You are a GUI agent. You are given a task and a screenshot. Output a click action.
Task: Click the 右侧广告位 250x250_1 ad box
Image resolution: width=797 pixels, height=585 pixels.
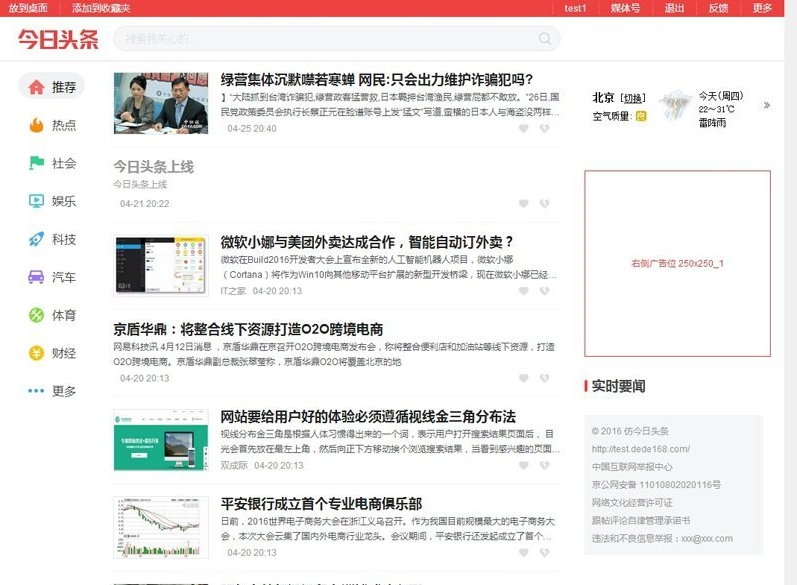coord(677,263)
